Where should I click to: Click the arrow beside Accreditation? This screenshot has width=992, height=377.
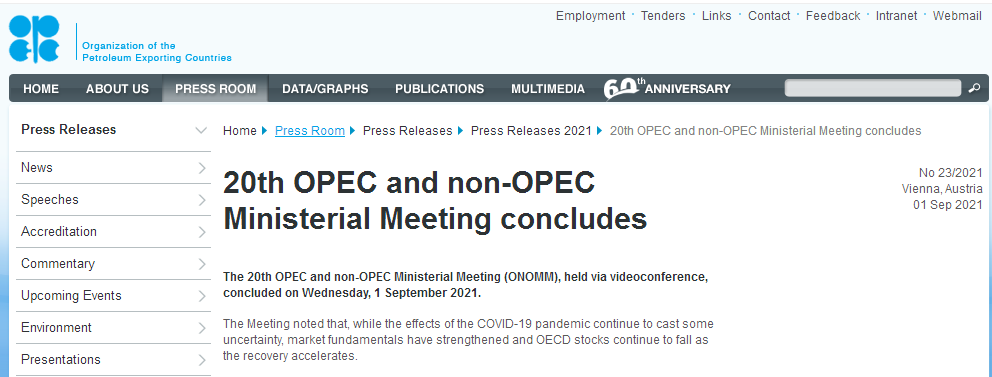(202, 232)
